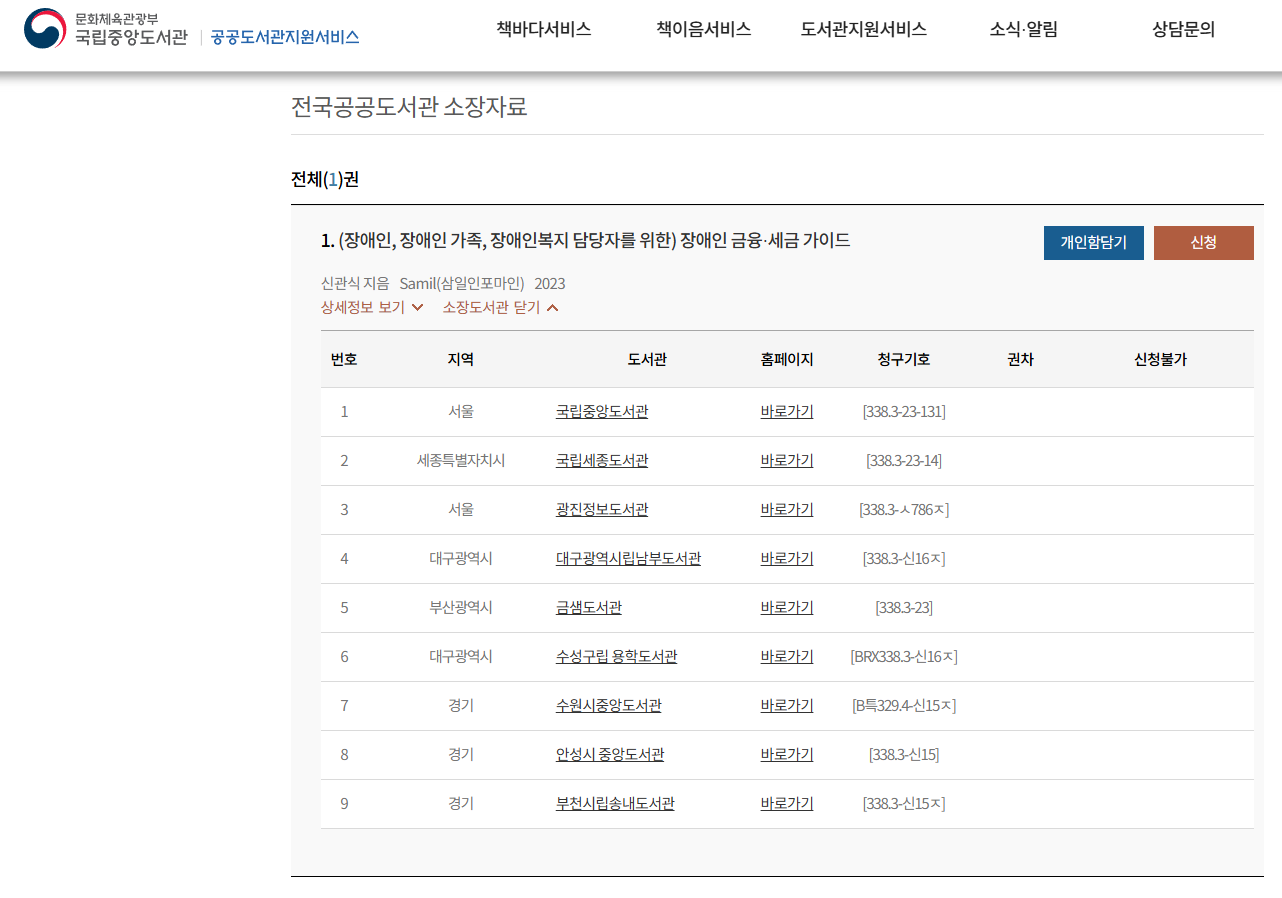
Task: Click the 국립중앙도서관 logo emblem
Action: point(45,29)
